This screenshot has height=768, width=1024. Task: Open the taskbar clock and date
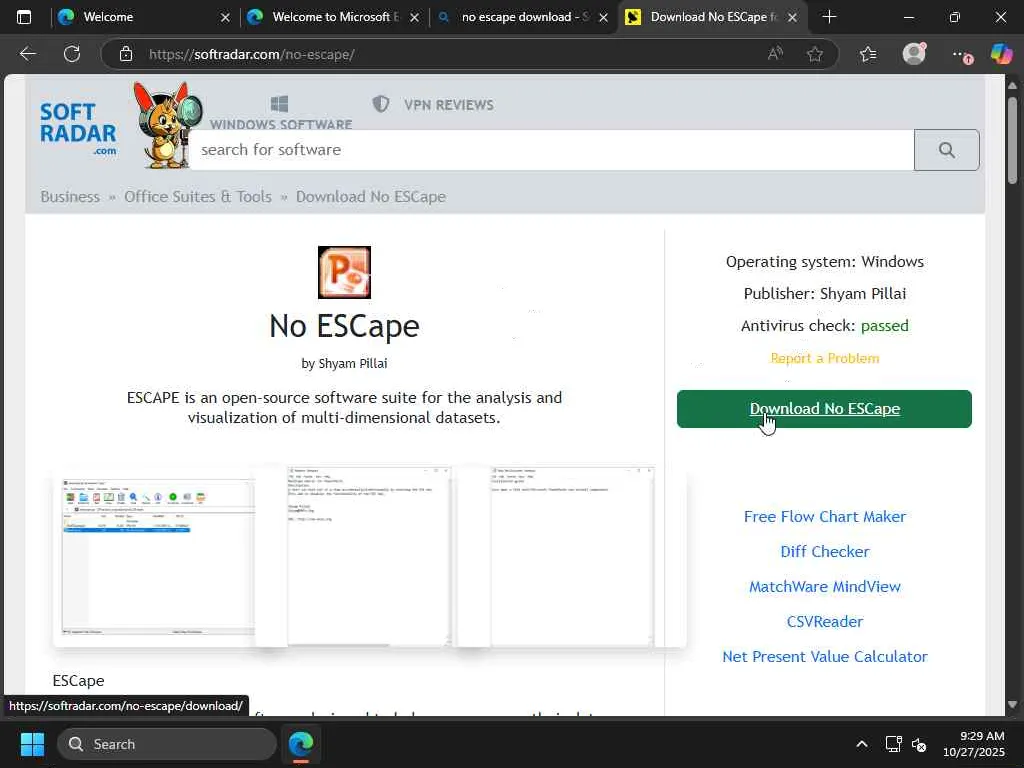(x=973, y=744)
